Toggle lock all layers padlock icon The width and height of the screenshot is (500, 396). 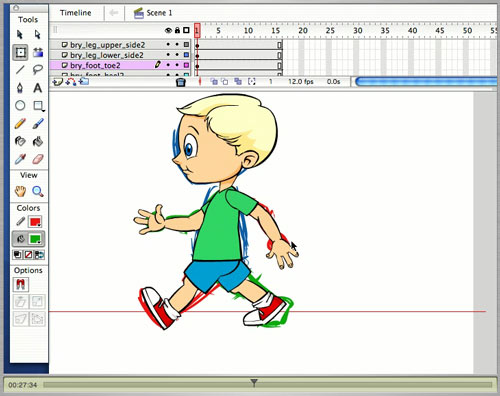pyautogui.click(x=177, y=30)
